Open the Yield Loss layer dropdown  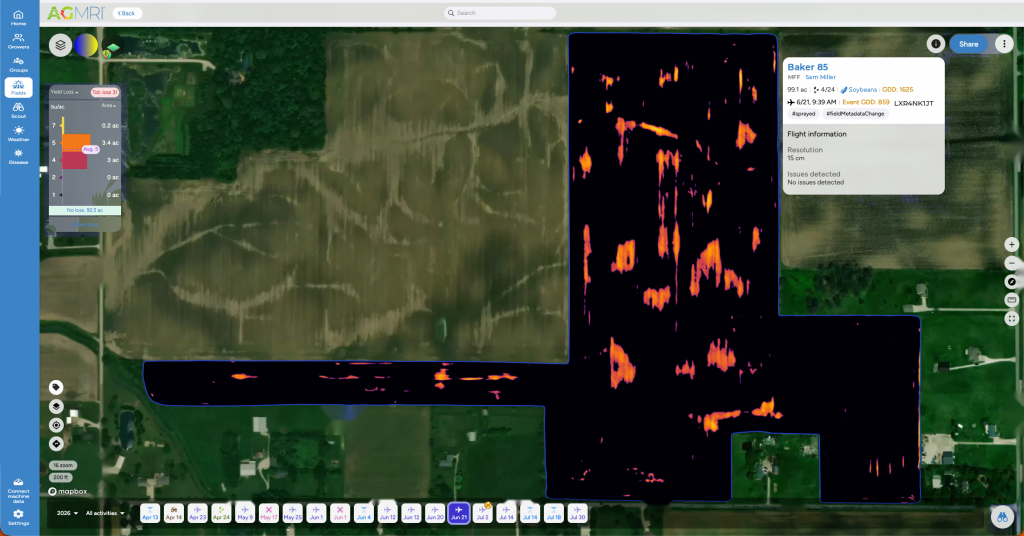point(65,92)
